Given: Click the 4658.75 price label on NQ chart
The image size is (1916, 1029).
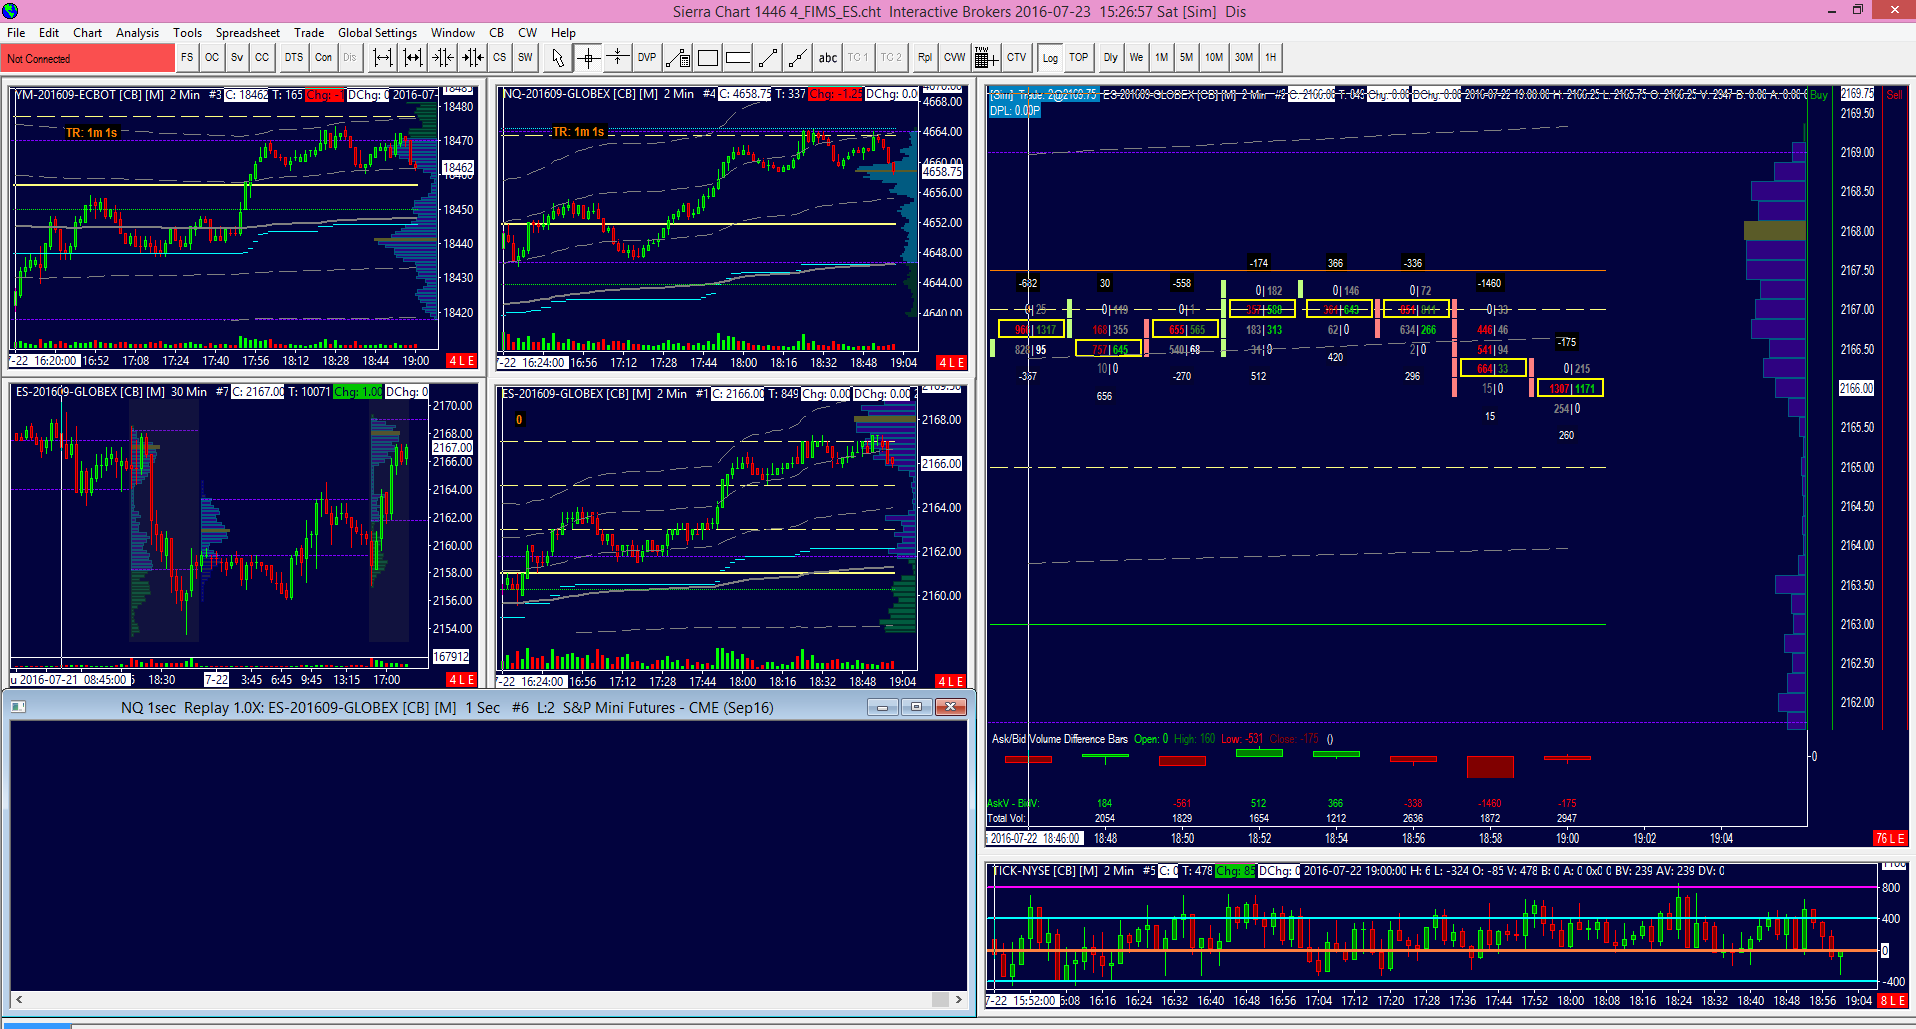Looking at the screenshot, I should point(942,172).
